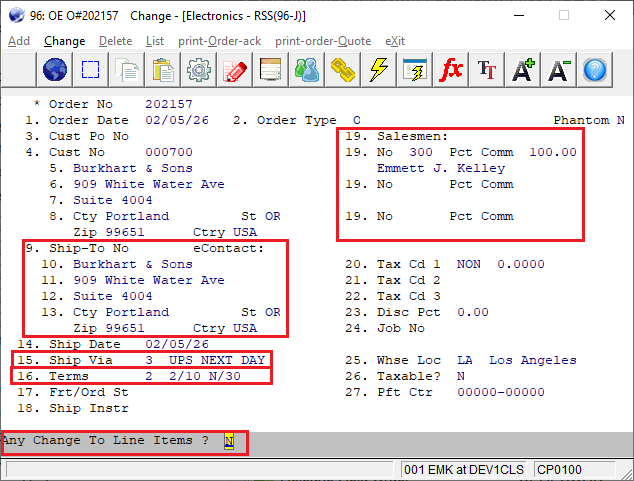Open the blue help question mark icon
The image size is (634, 481).
tap(596, 70)
